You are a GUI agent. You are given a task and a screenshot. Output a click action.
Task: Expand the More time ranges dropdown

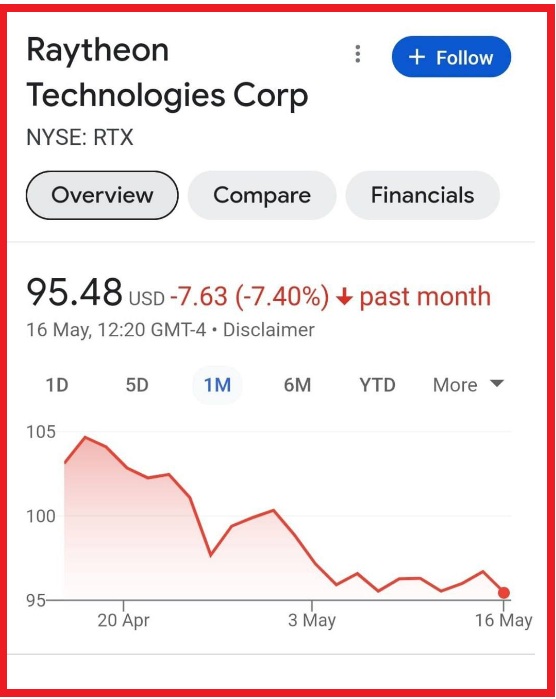click(x=468, y=385)
